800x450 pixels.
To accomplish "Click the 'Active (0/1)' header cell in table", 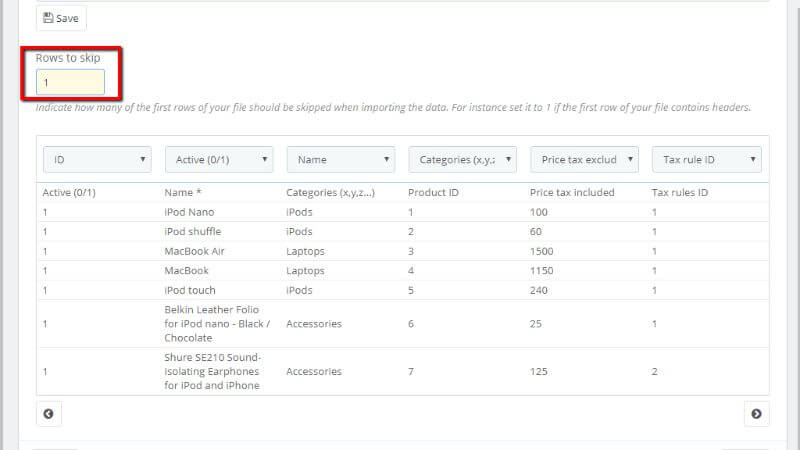I will [x=69, y=192].
